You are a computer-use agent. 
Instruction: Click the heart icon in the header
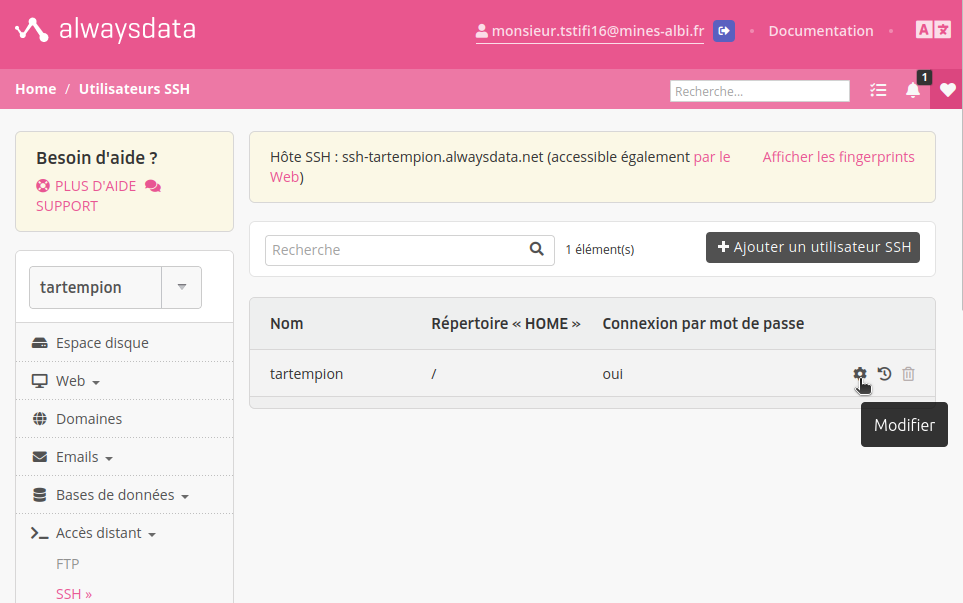[x=947, y=90]
